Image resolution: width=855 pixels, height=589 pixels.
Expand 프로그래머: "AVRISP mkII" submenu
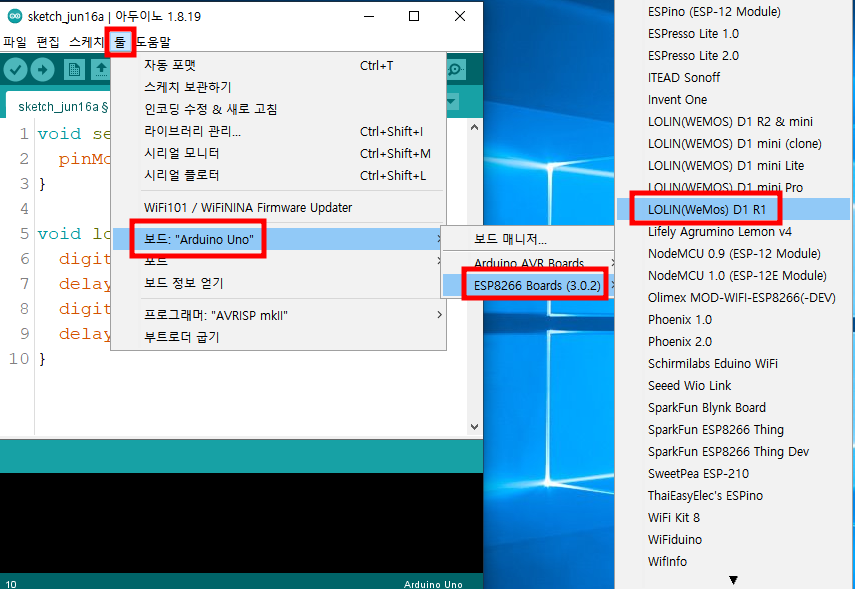[279, 315]
